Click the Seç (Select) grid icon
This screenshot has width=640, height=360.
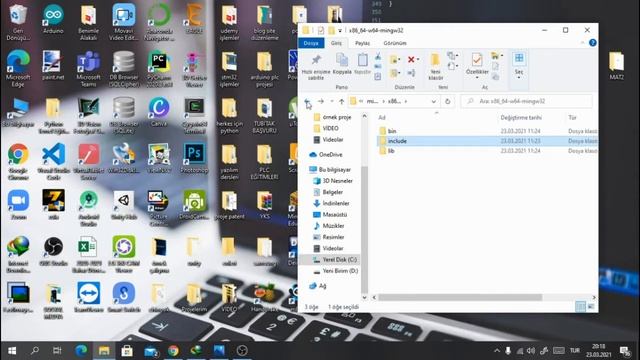click(519, 58)
